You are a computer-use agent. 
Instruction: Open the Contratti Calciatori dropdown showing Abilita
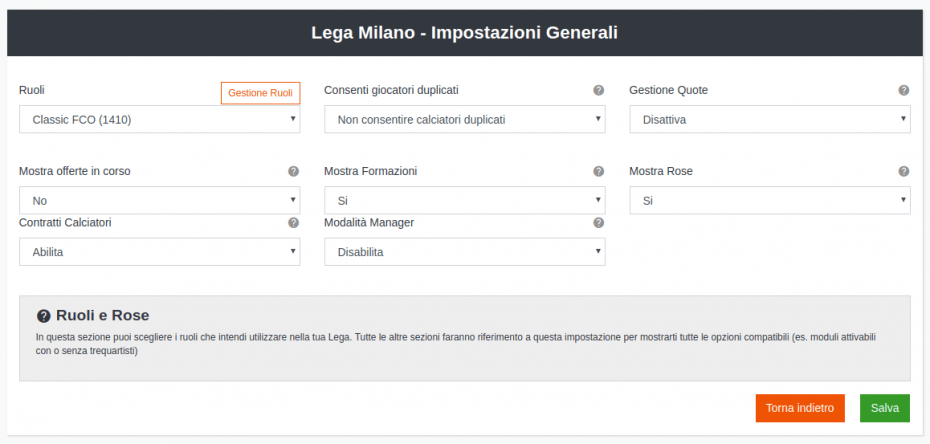(160, 252)
